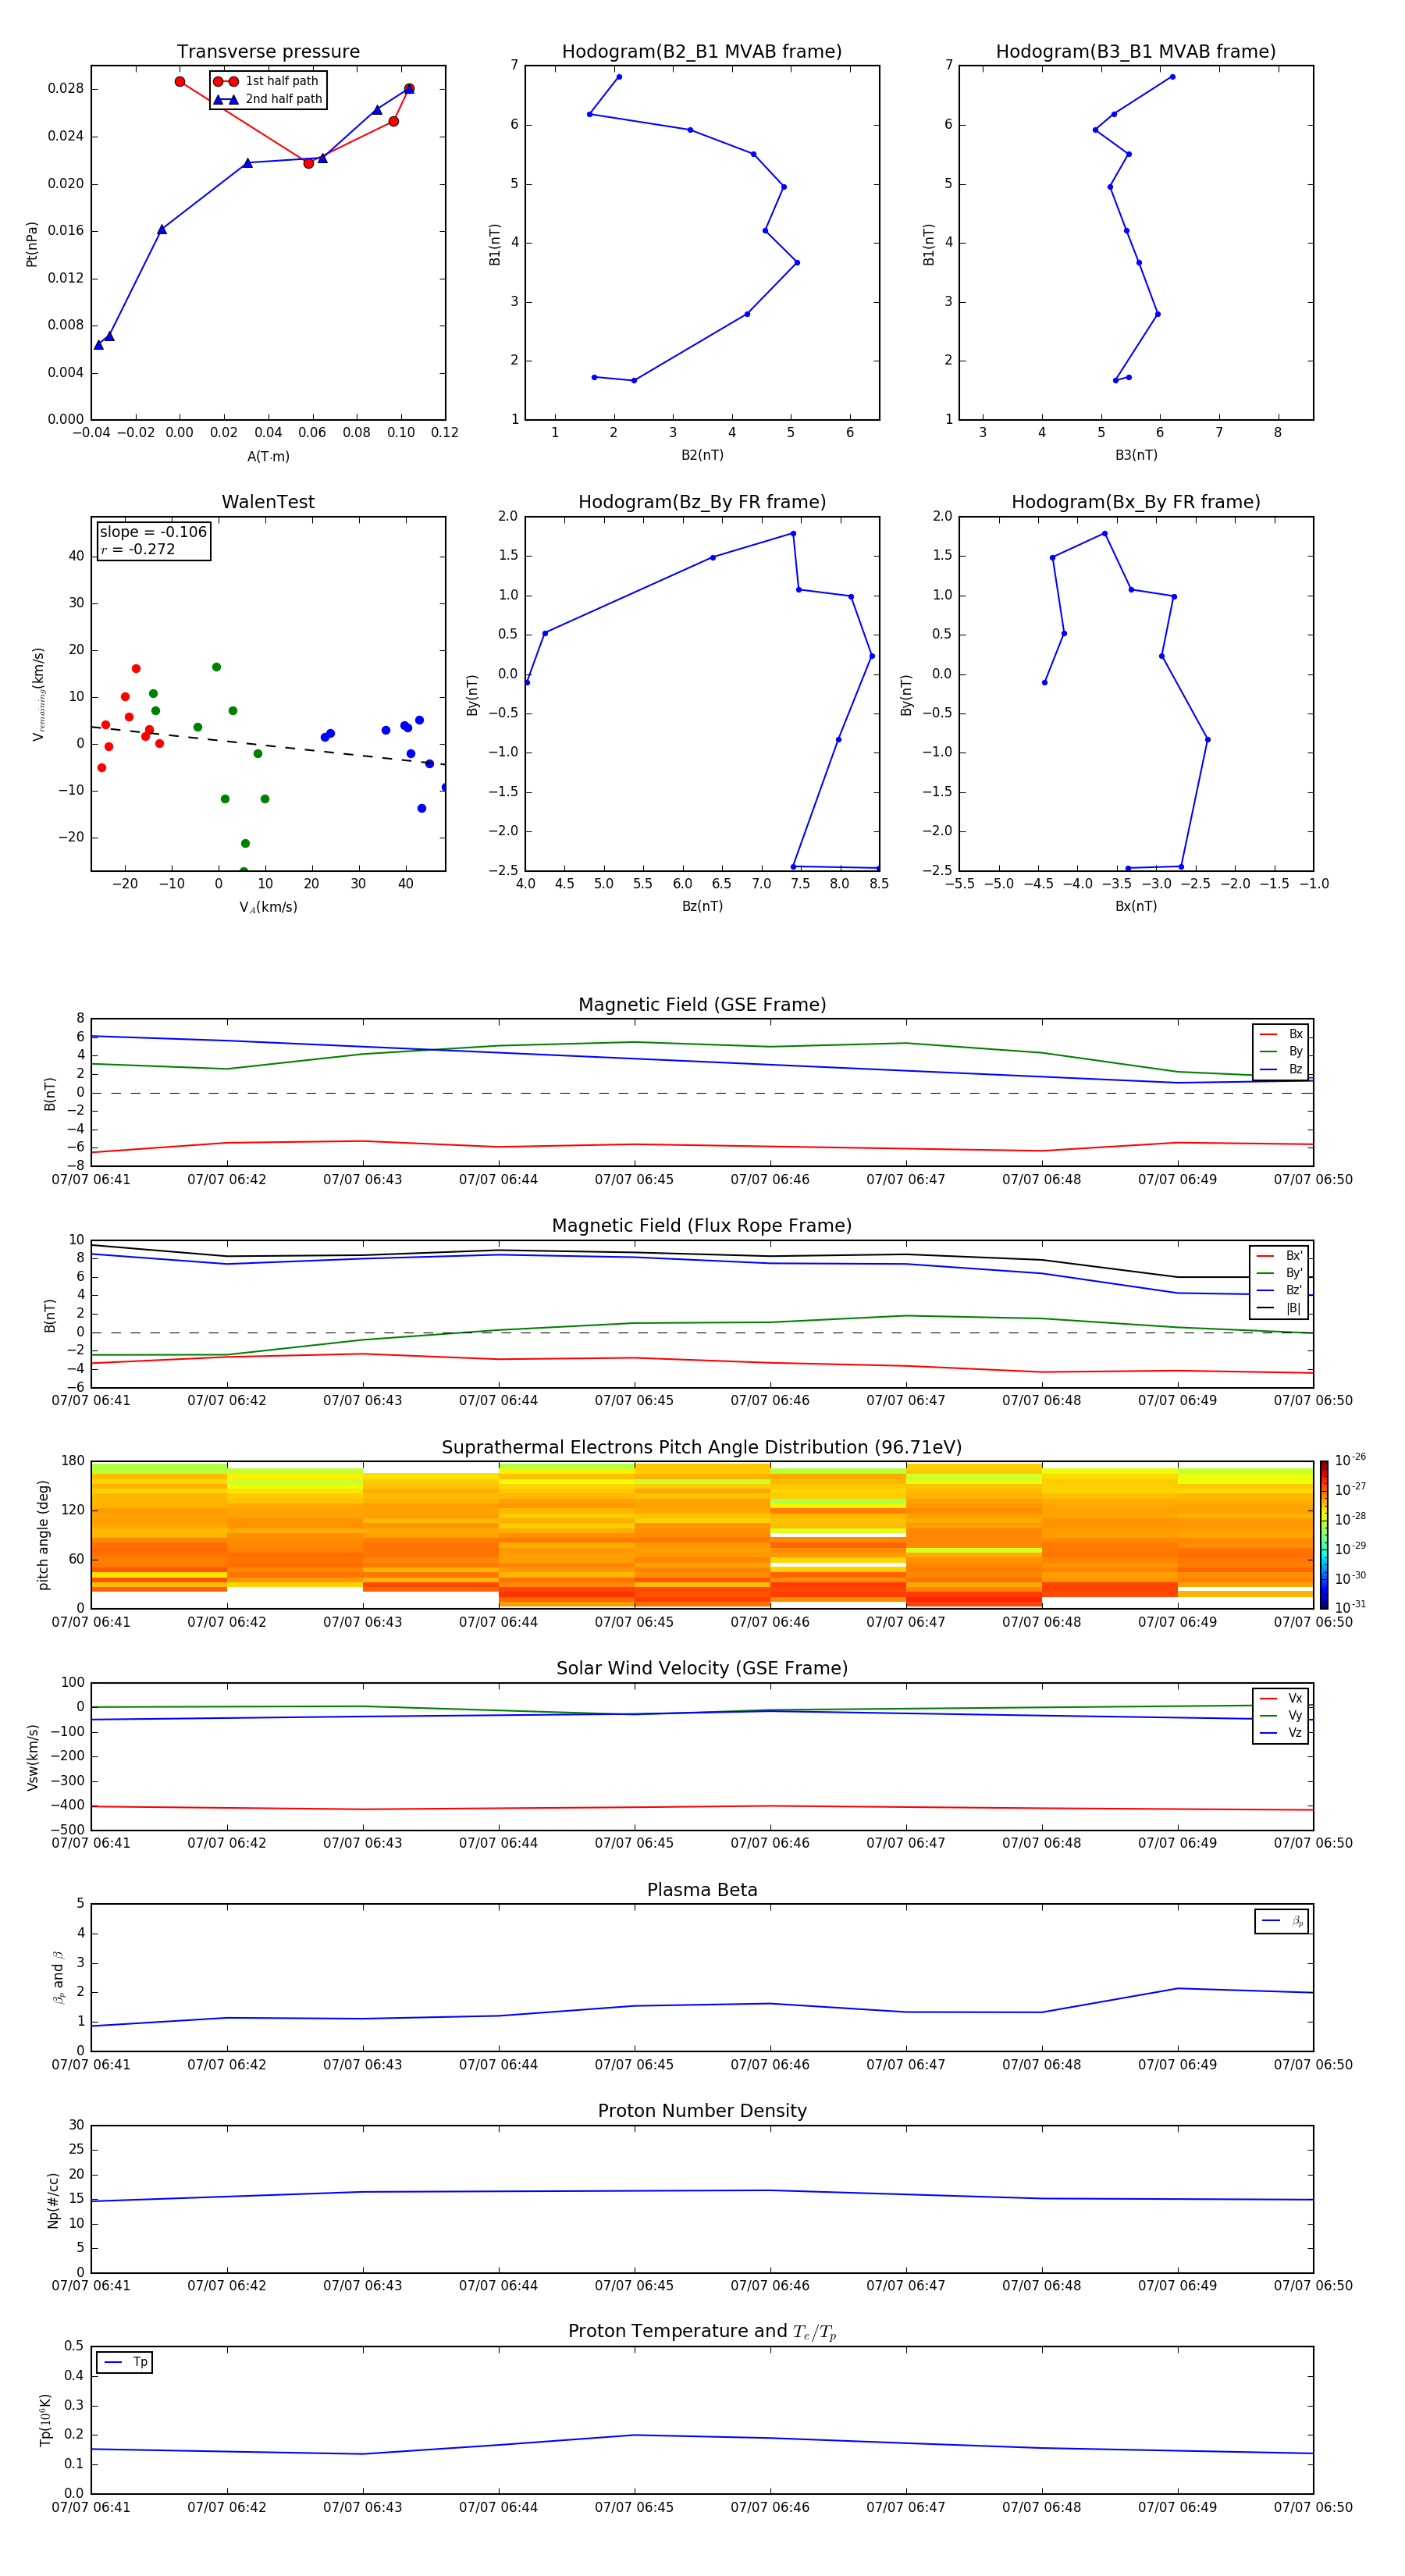Click the '2nd half path' legend entry

click(267, 99)
